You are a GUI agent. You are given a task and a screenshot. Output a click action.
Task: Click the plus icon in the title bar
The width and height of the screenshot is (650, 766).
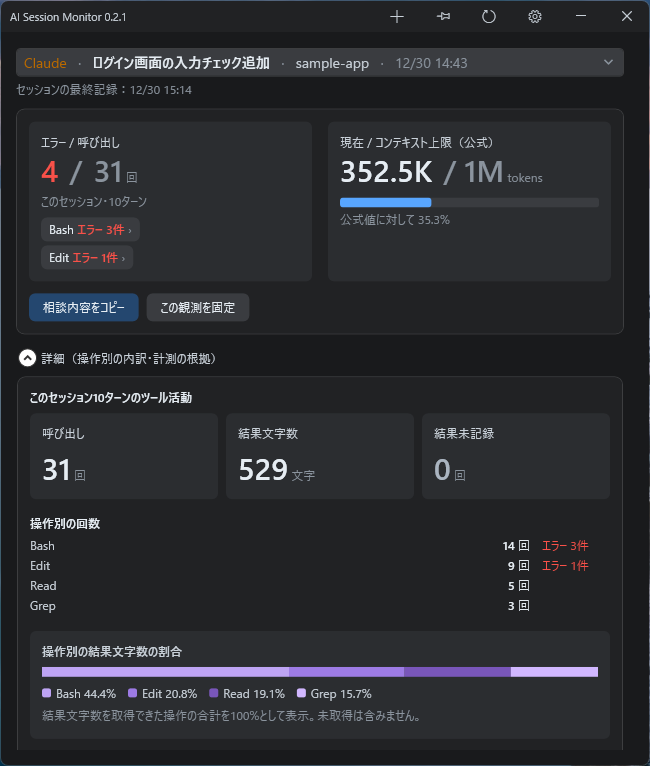click(x=397, y=17)
